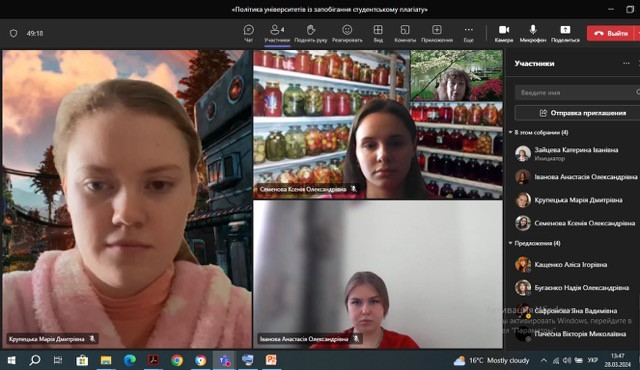640x370 pixels.
Task: Open PowerPoint from taskbar
Action: pyautogui.click(x=271, y=360)
